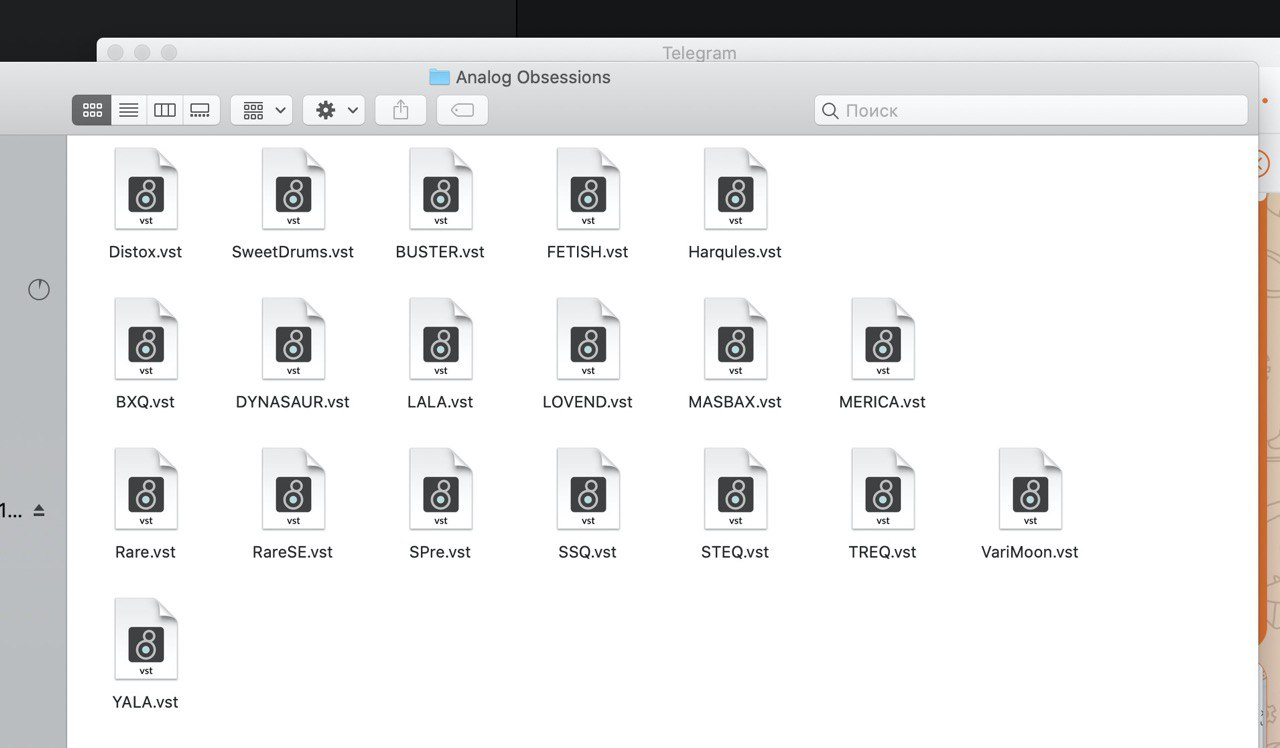The height and width of the screenshot is (748, 1280).
Task: Select the BUSTER.vst file icon
Action: (441, 189)
